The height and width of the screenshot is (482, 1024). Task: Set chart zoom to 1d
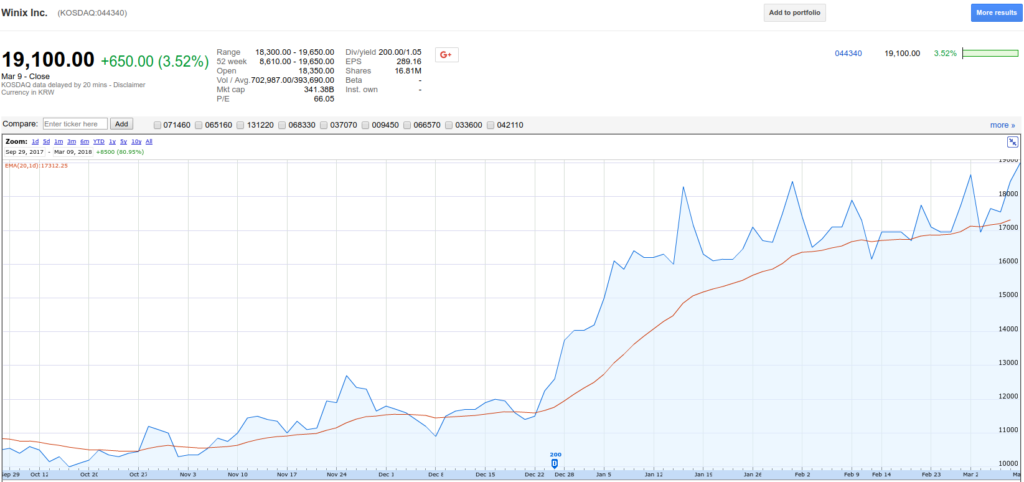(36, 142)
